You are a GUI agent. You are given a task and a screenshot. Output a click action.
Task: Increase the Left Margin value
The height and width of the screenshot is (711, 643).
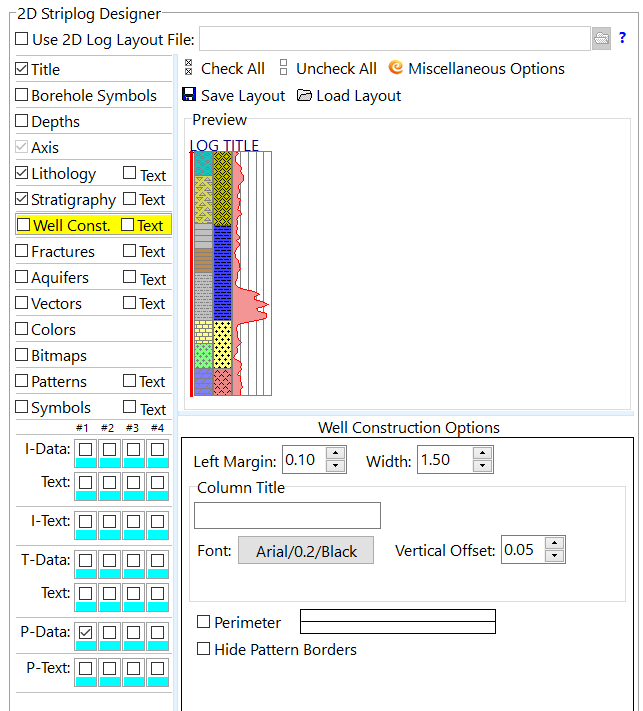coord(336,454)
